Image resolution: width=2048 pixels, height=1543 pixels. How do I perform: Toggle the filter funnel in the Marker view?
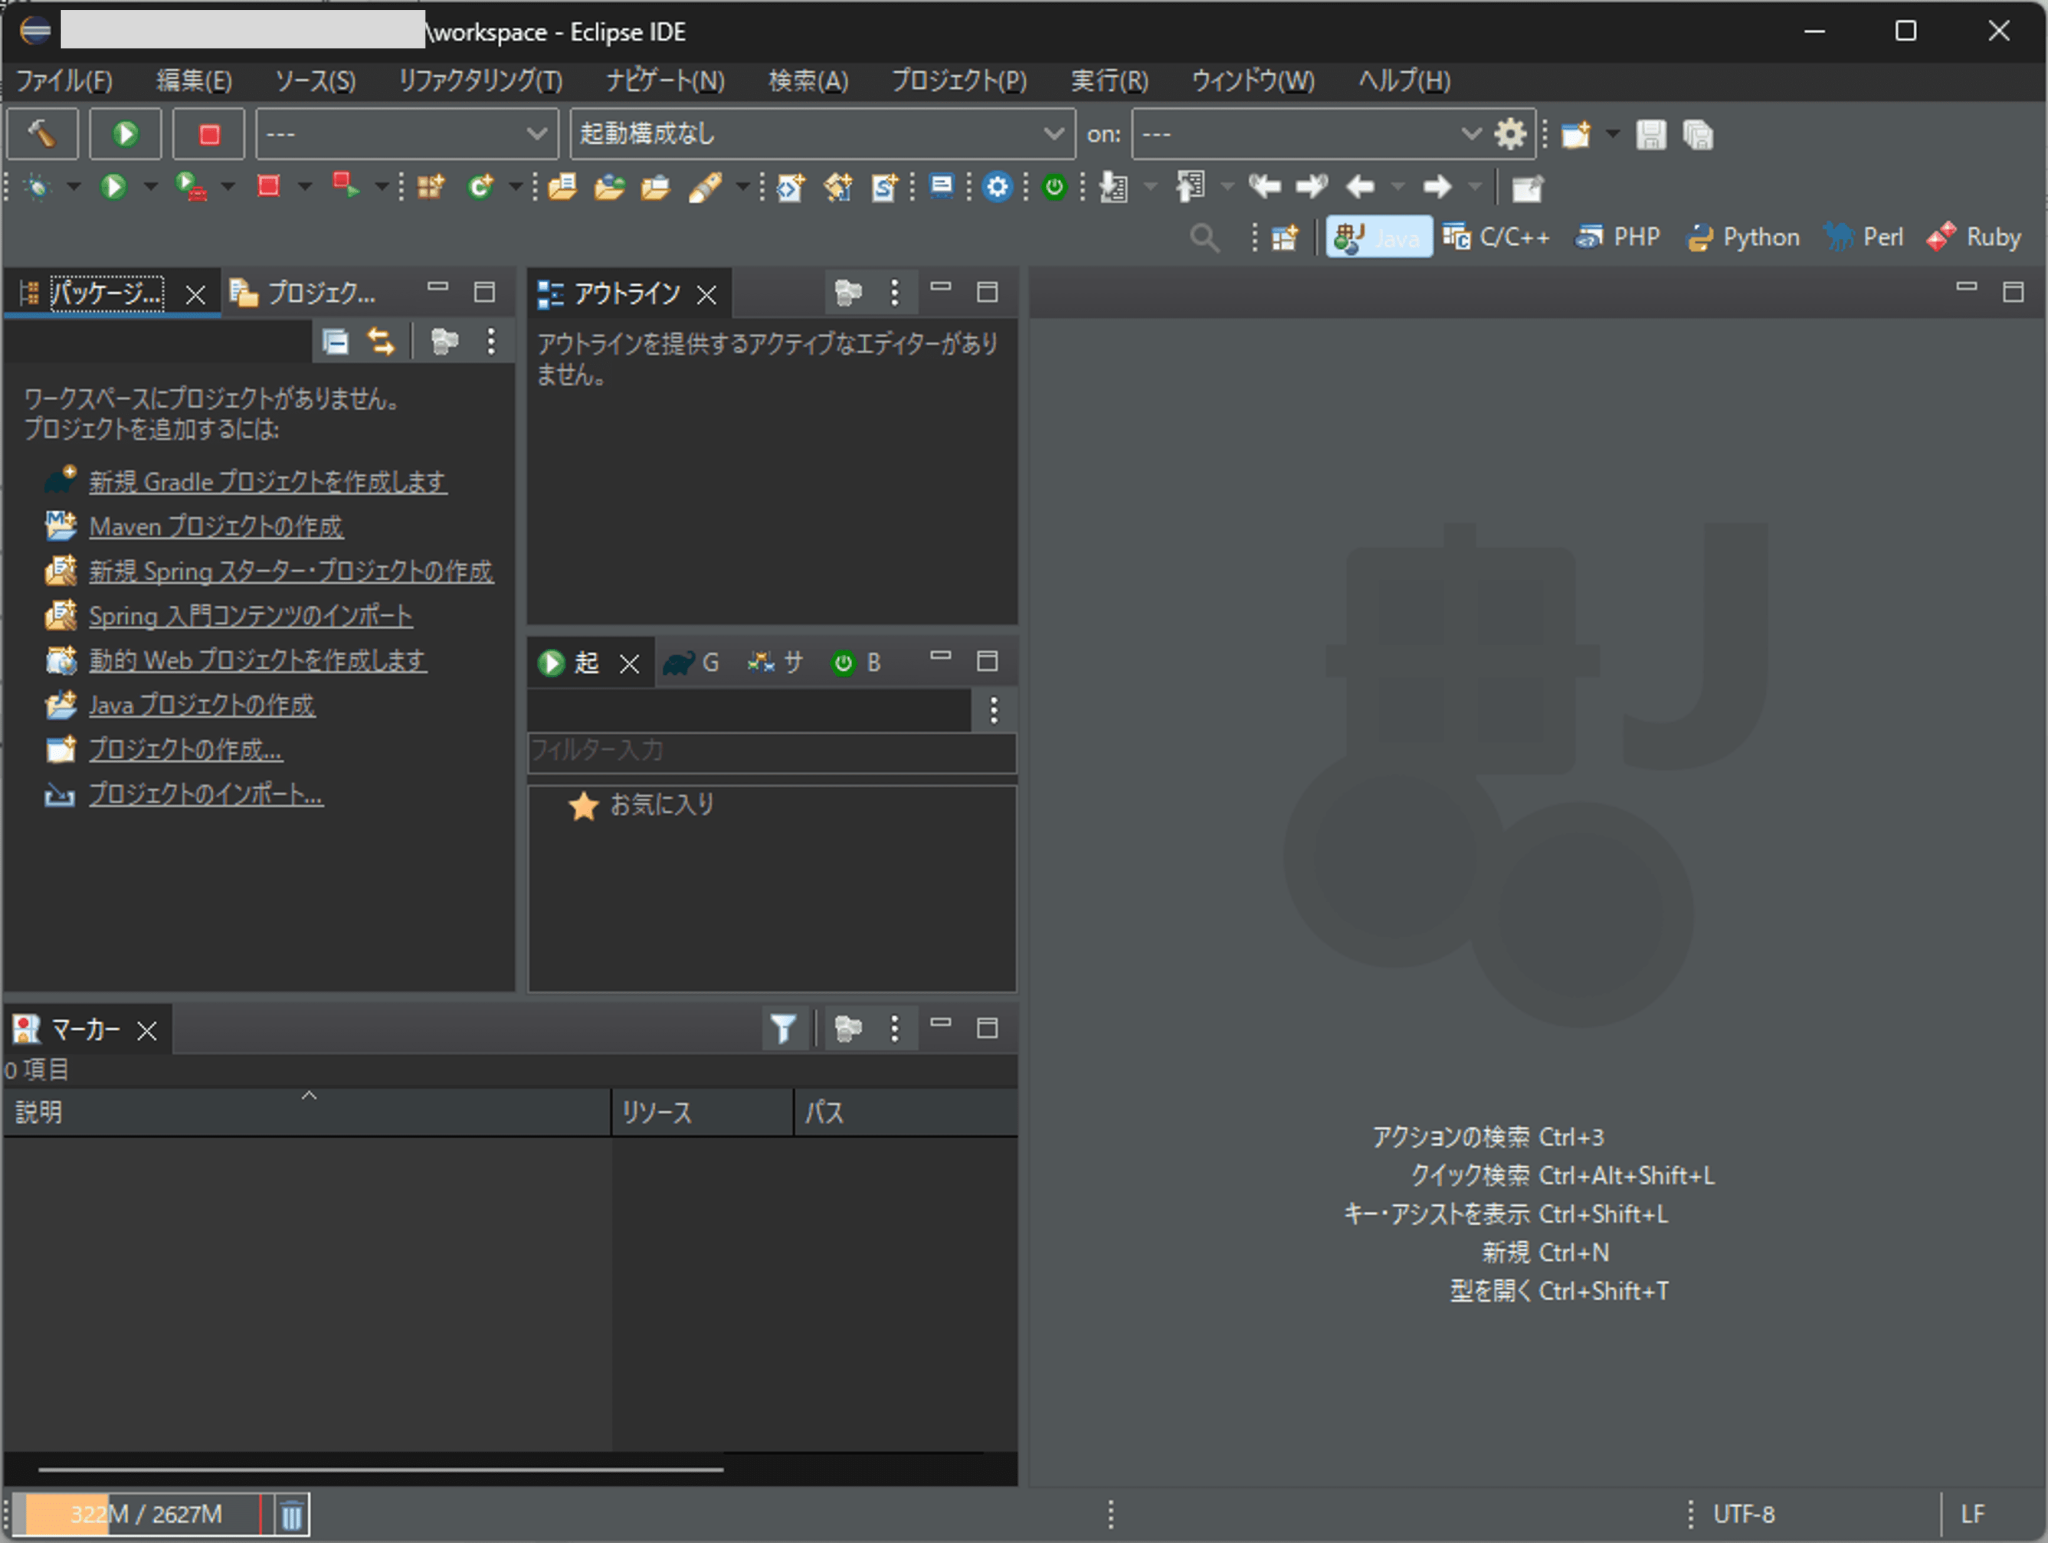785,1029
